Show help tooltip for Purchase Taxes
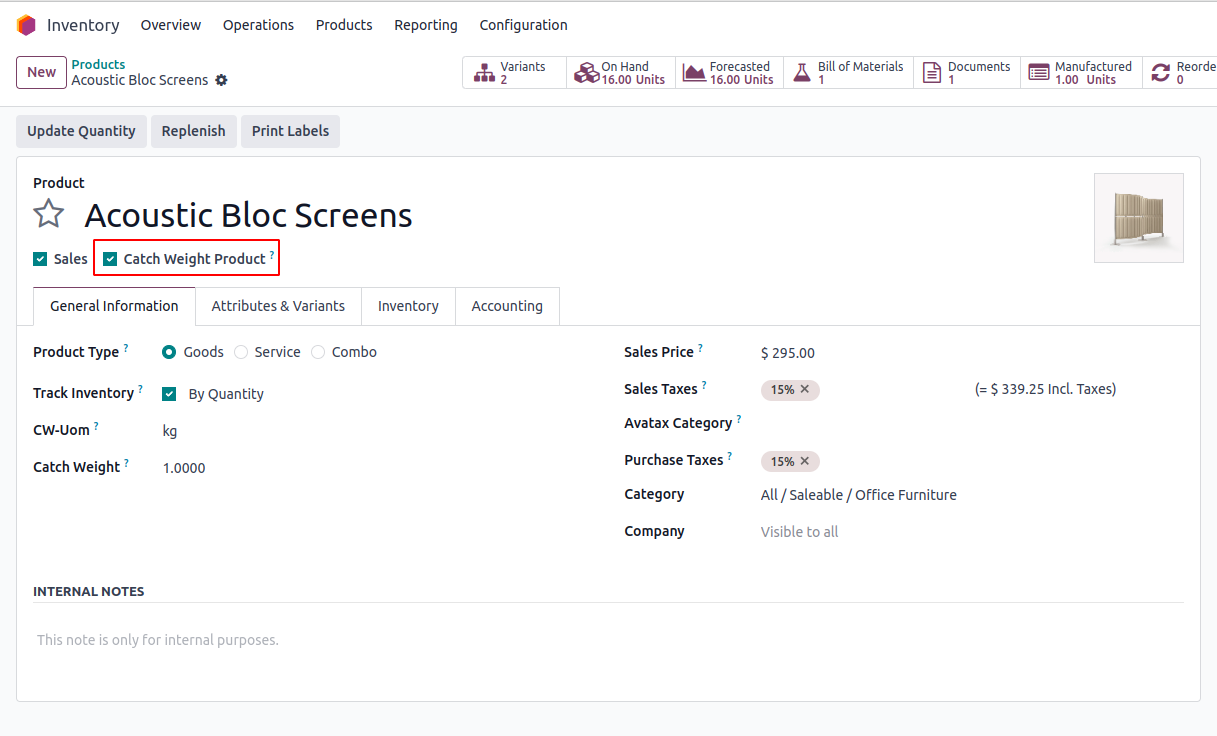Image resolution: width=1217 pixels, height=736 pixels. [730, 456]
